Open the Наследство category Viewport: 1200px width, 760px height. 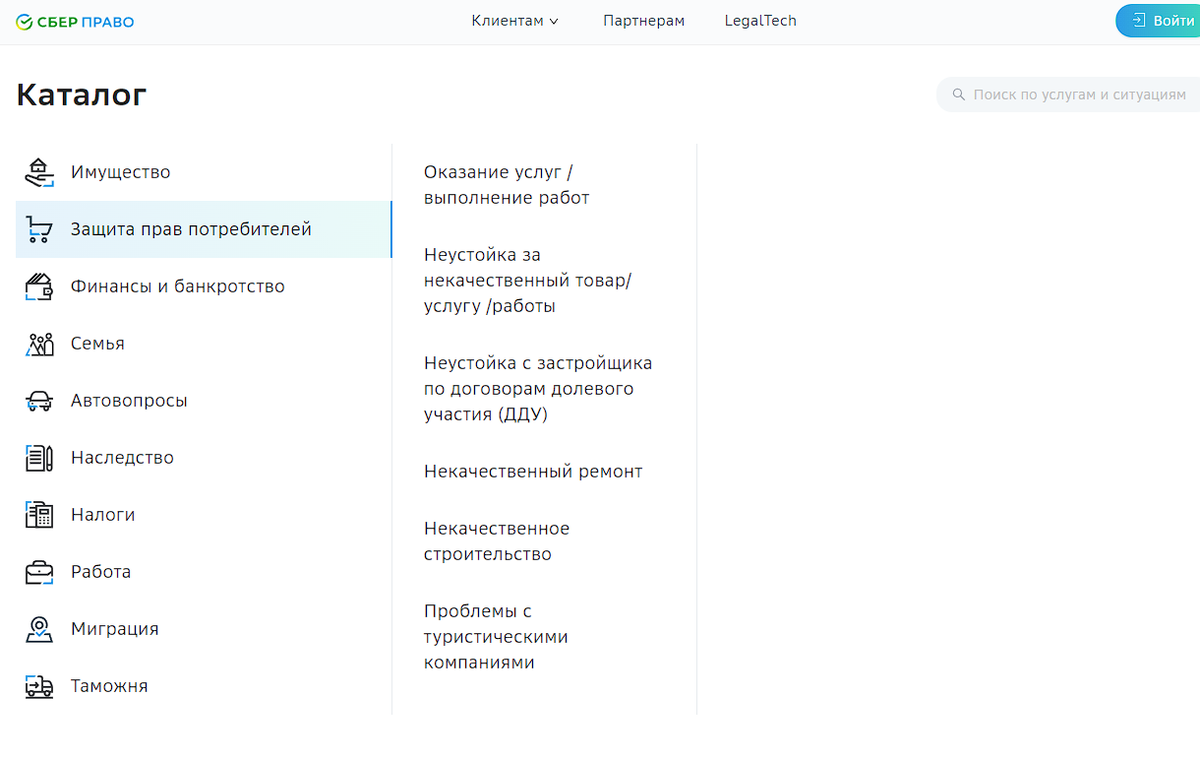(204, 457)
